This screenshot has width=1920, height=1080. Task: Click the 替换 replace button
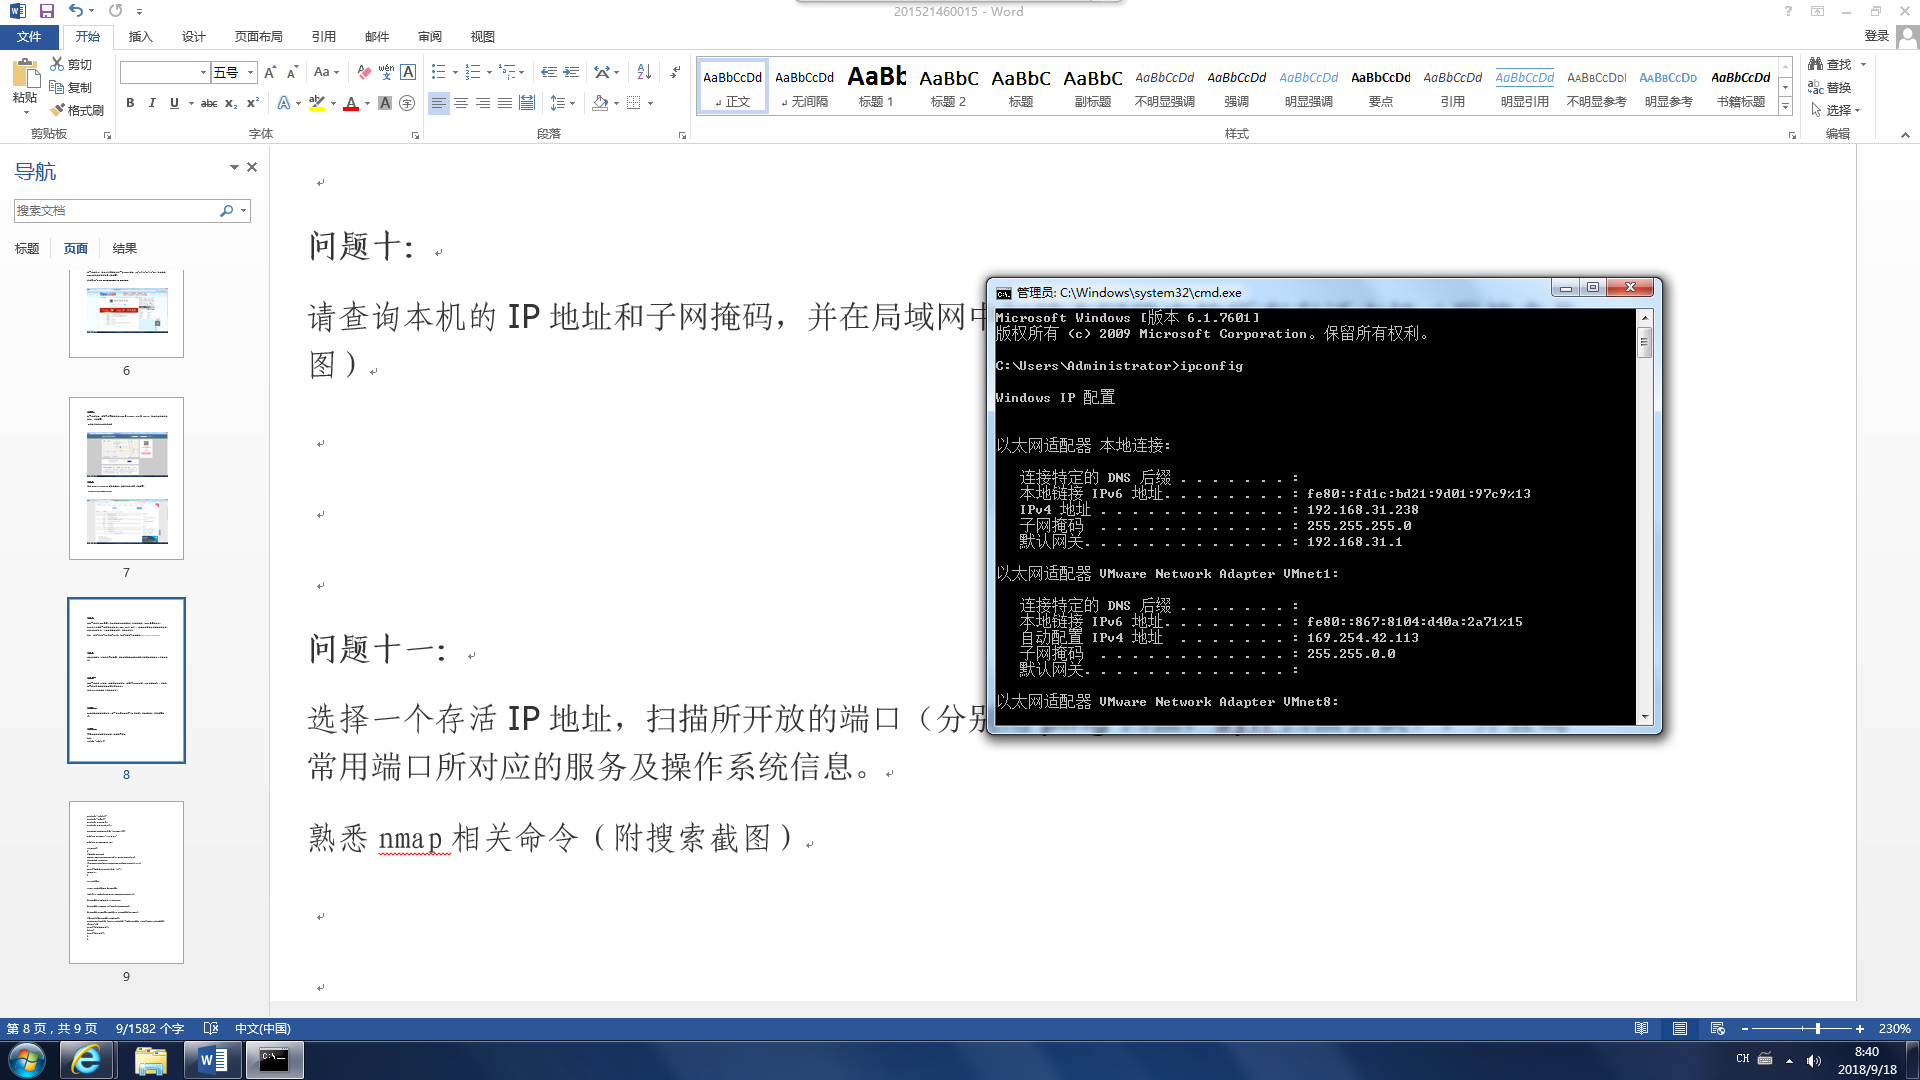1830,87
